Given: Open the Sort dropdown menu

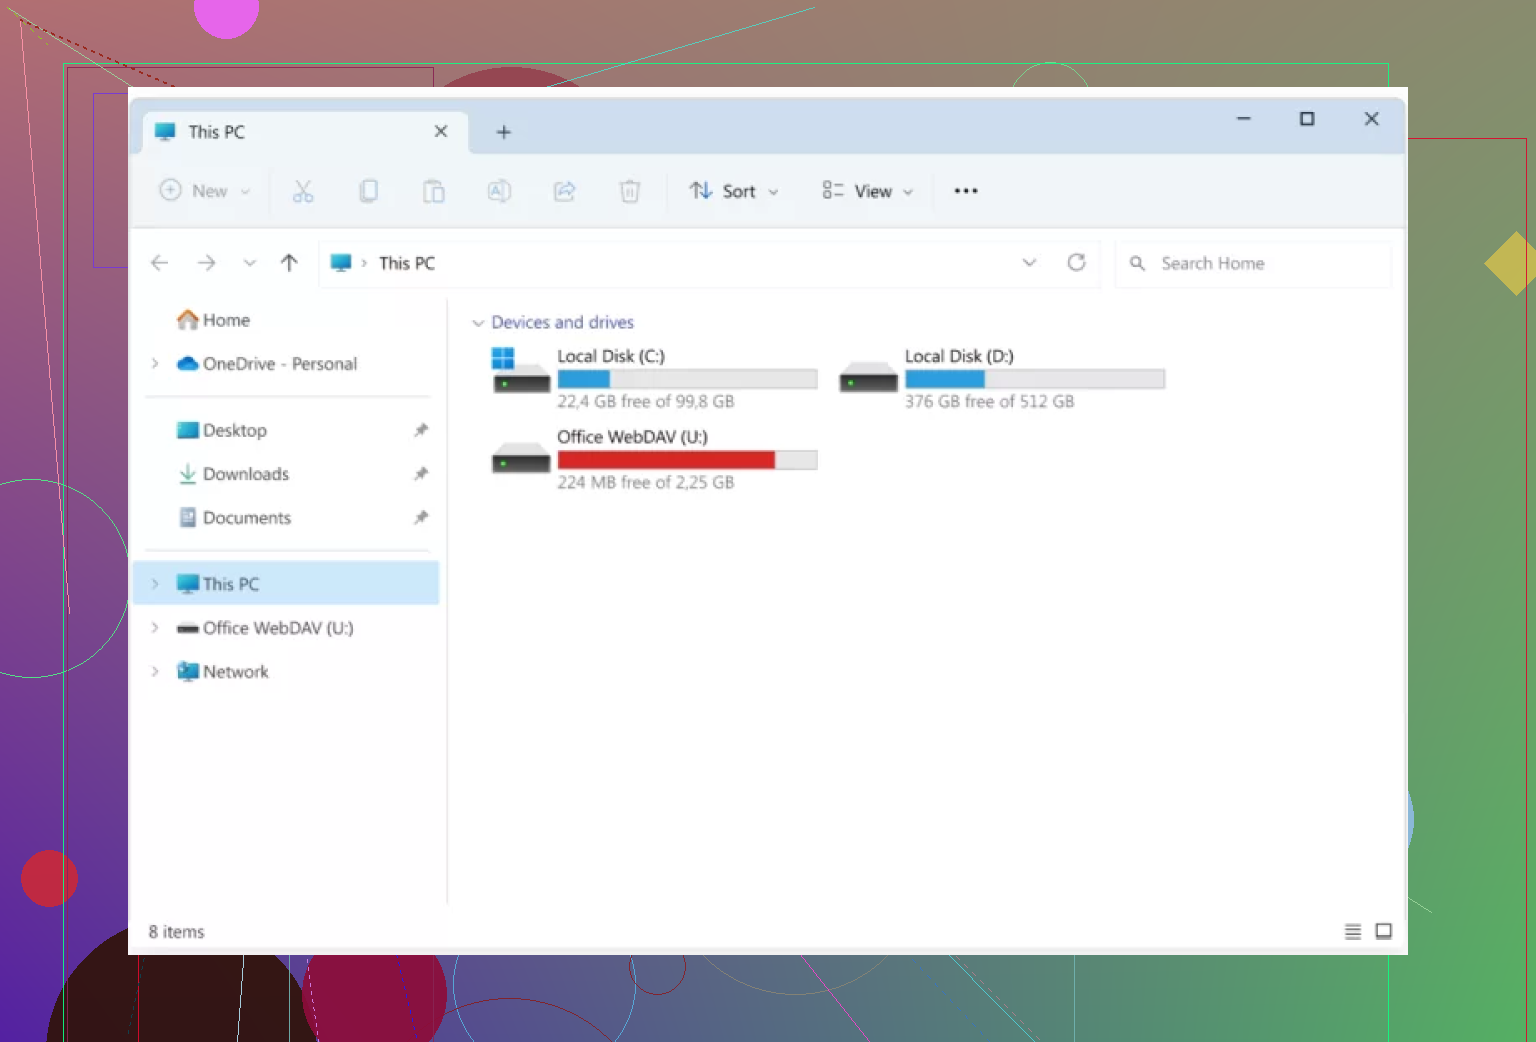Looking at the screenshot, I should tap(734, 191).
